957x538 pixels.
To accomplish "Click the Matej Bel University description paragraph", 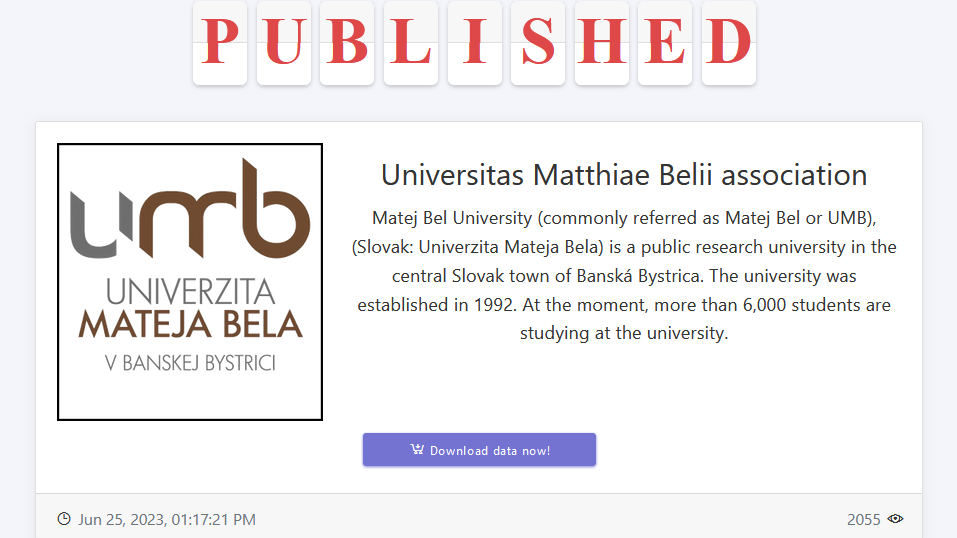I will 624,275.
